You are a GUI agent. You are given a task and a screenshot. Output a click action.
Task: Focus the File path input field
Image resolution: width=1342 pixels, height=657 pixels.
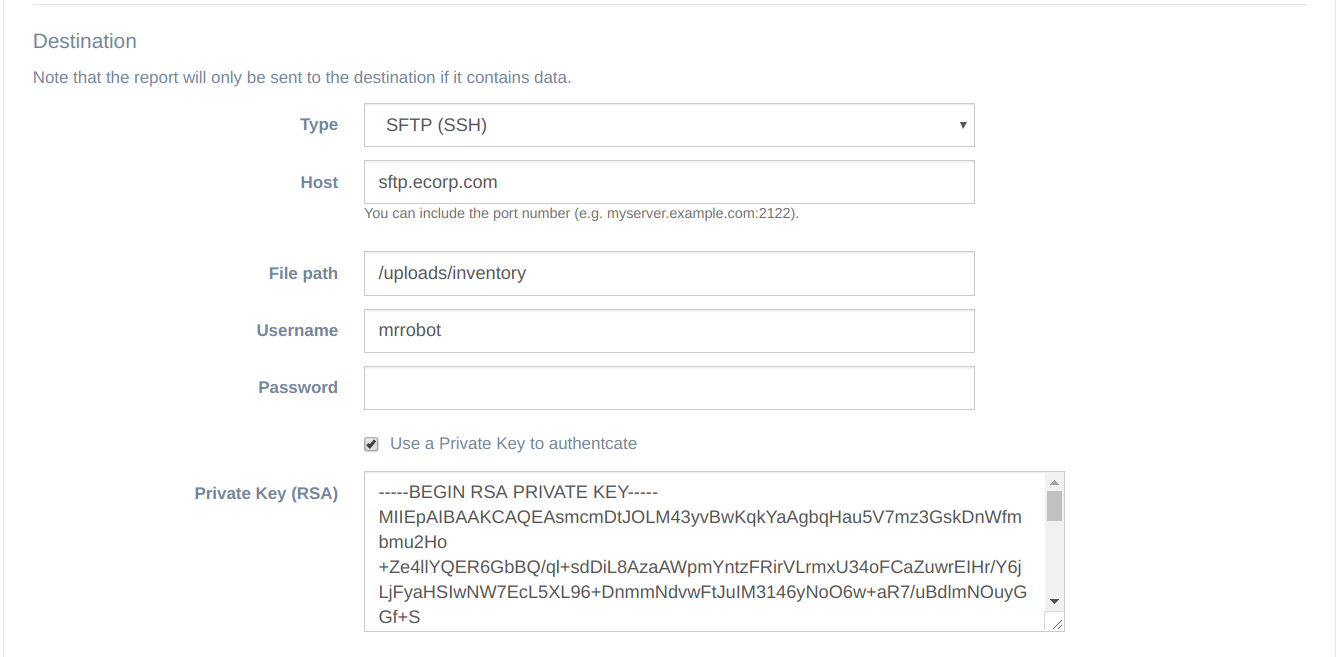[x=668, y=273]
